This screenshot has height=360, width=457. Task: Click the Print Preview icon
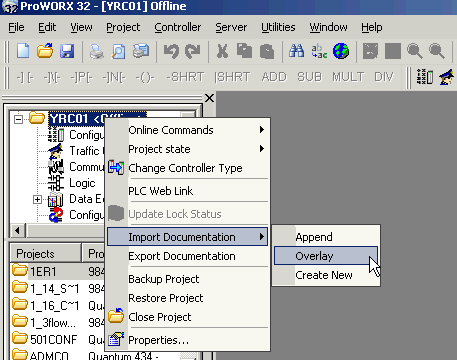(118, 51)
